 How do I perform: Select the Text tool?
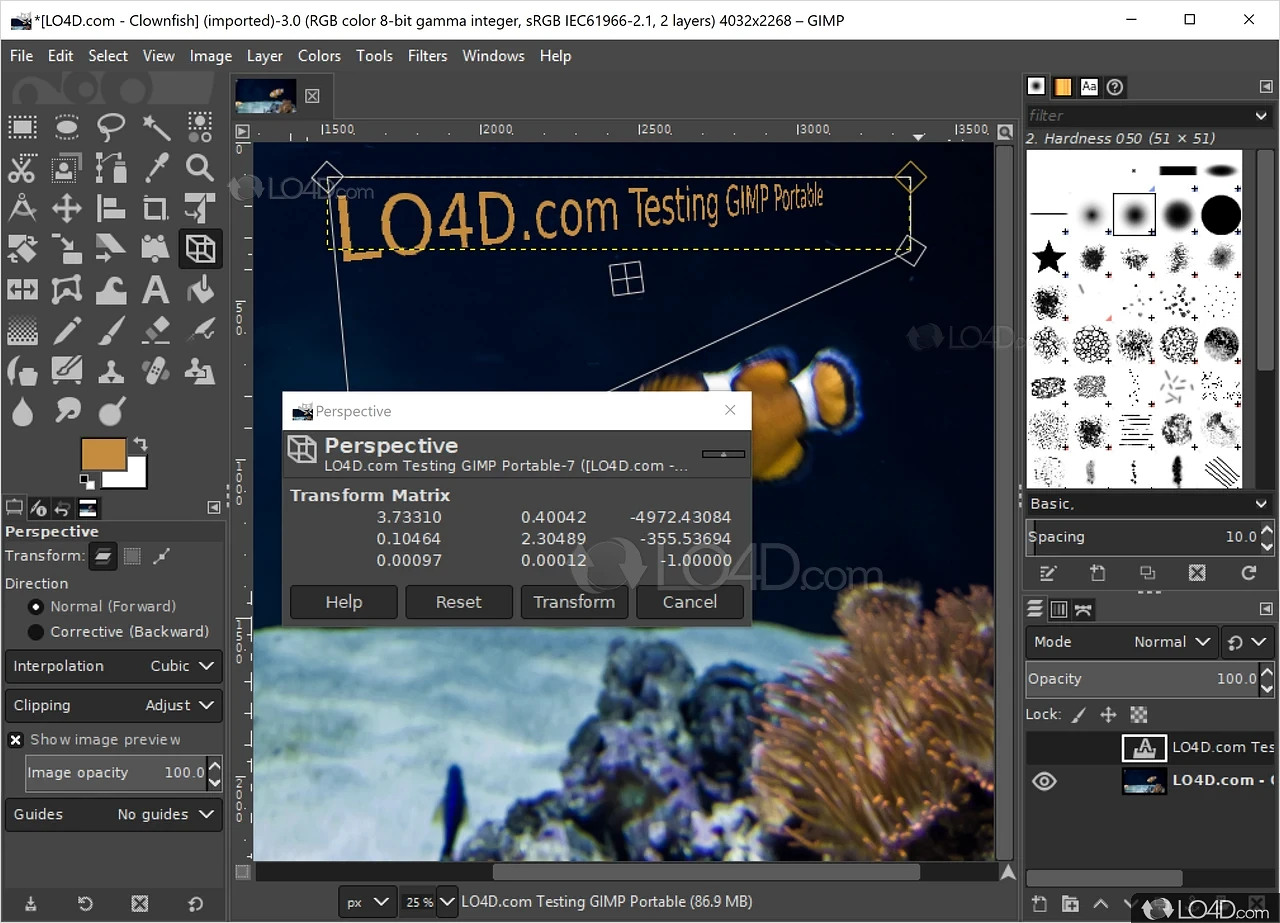[156, 290]
